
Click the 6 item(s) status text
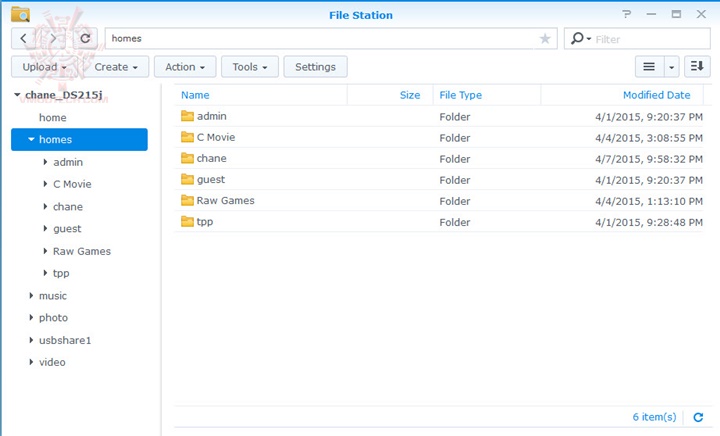(x=654, y=417)
